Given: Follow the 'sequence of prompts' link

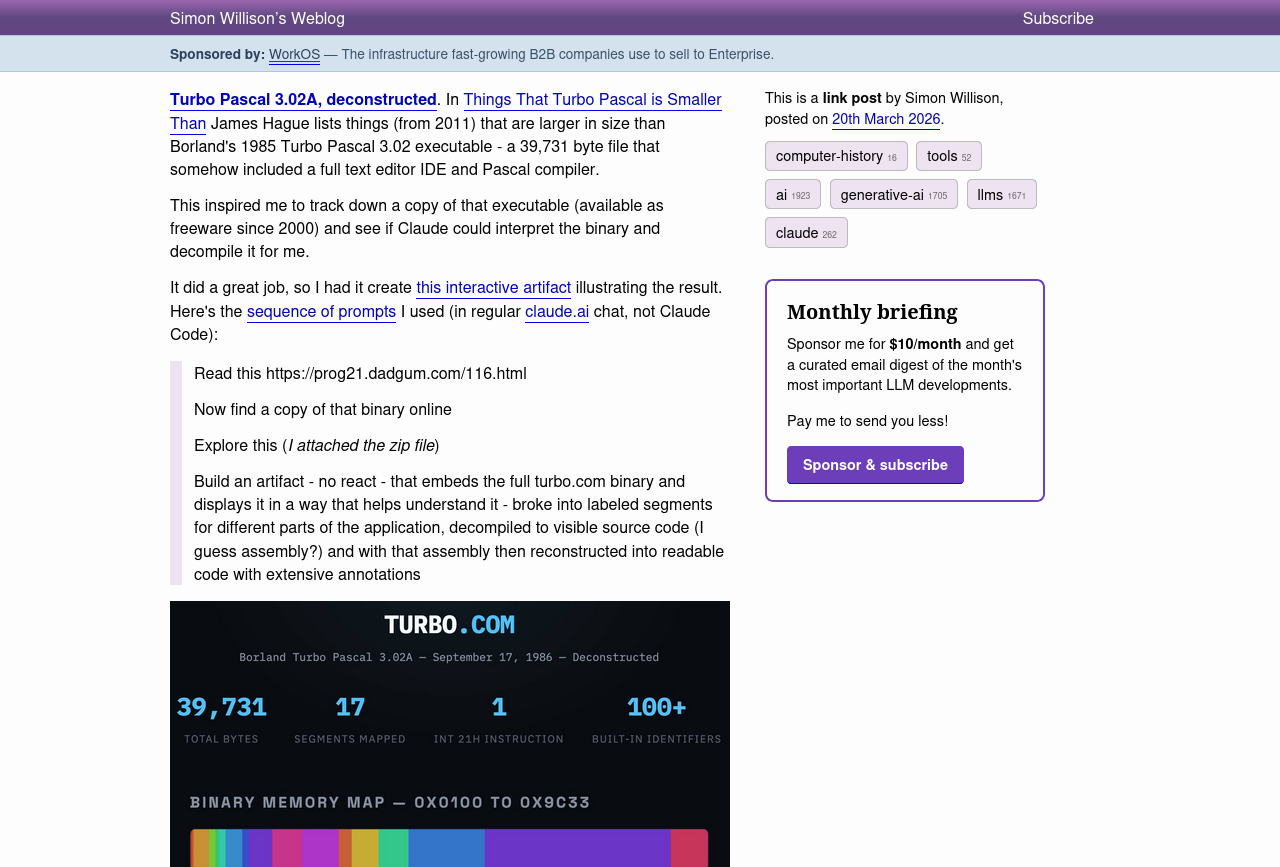Looking at the screenshot, I should (321, 311).
